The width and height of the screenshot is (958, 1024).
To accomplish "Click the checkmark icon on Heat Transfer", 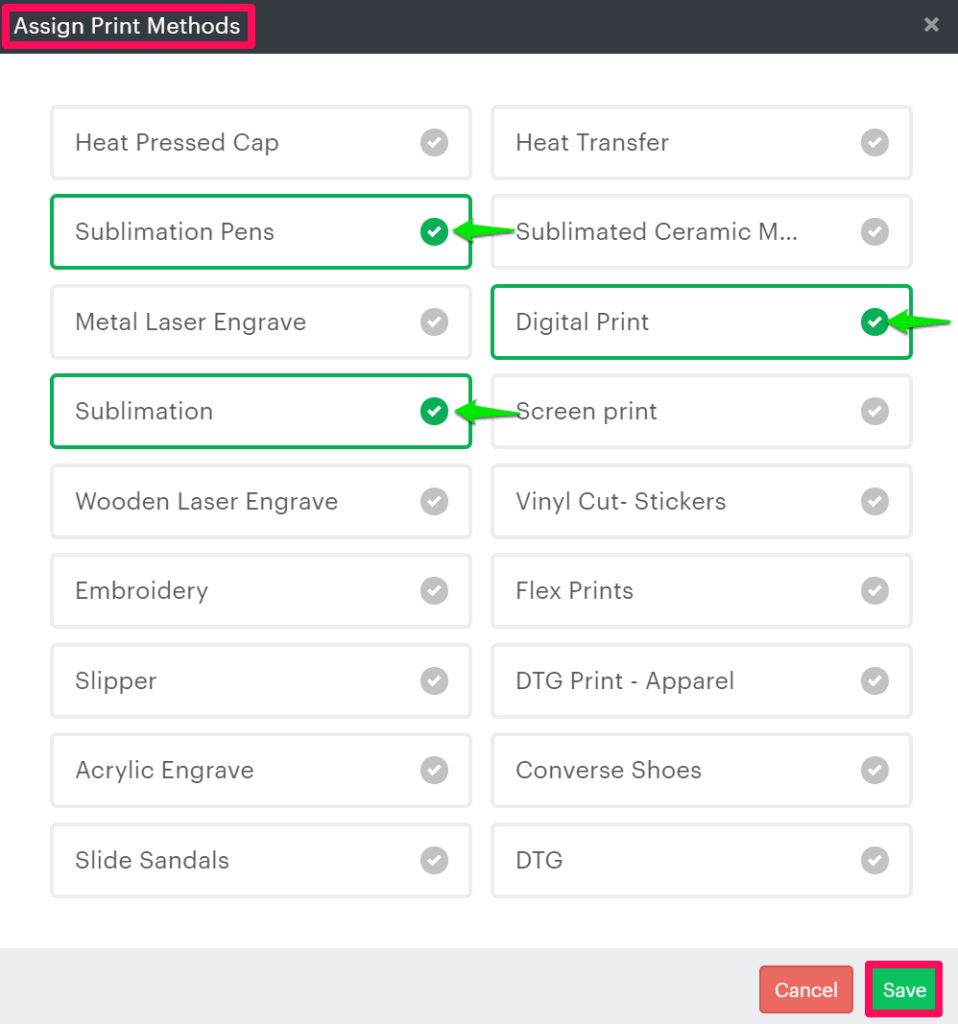I will coord(875,143).
